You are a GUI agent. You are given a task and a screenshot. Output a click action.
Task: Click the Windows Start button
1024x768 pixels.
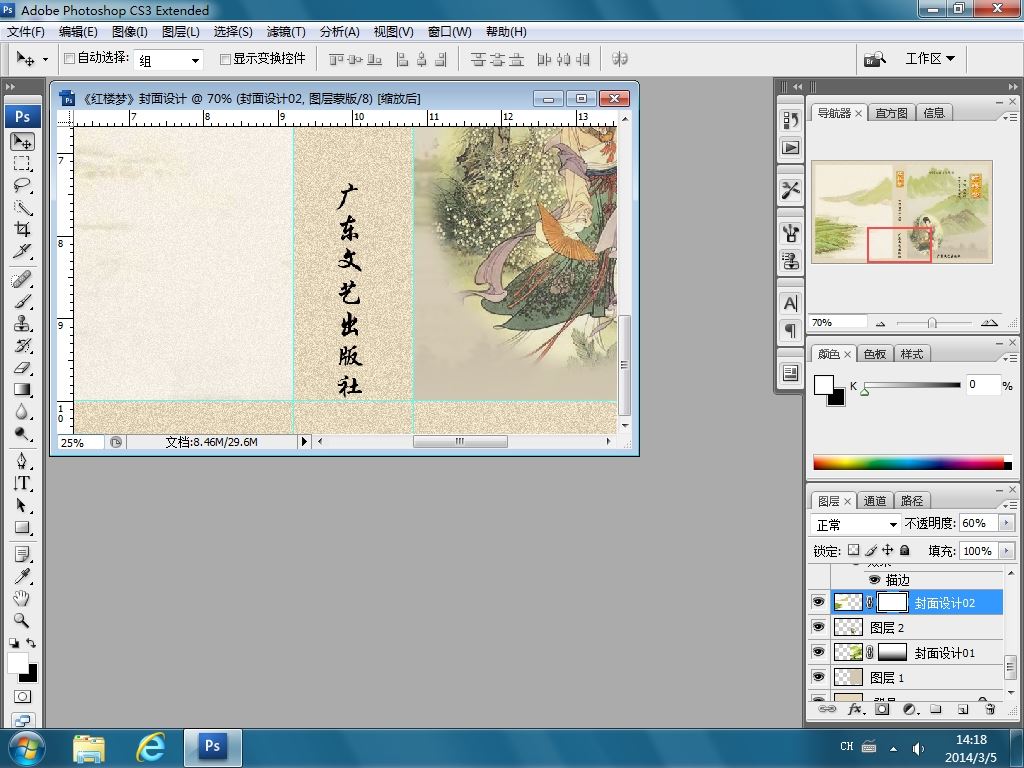27,748
